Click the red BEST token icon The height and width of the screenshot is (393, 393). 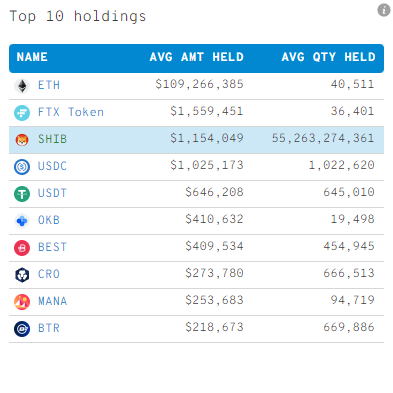(x=22, y=248)
